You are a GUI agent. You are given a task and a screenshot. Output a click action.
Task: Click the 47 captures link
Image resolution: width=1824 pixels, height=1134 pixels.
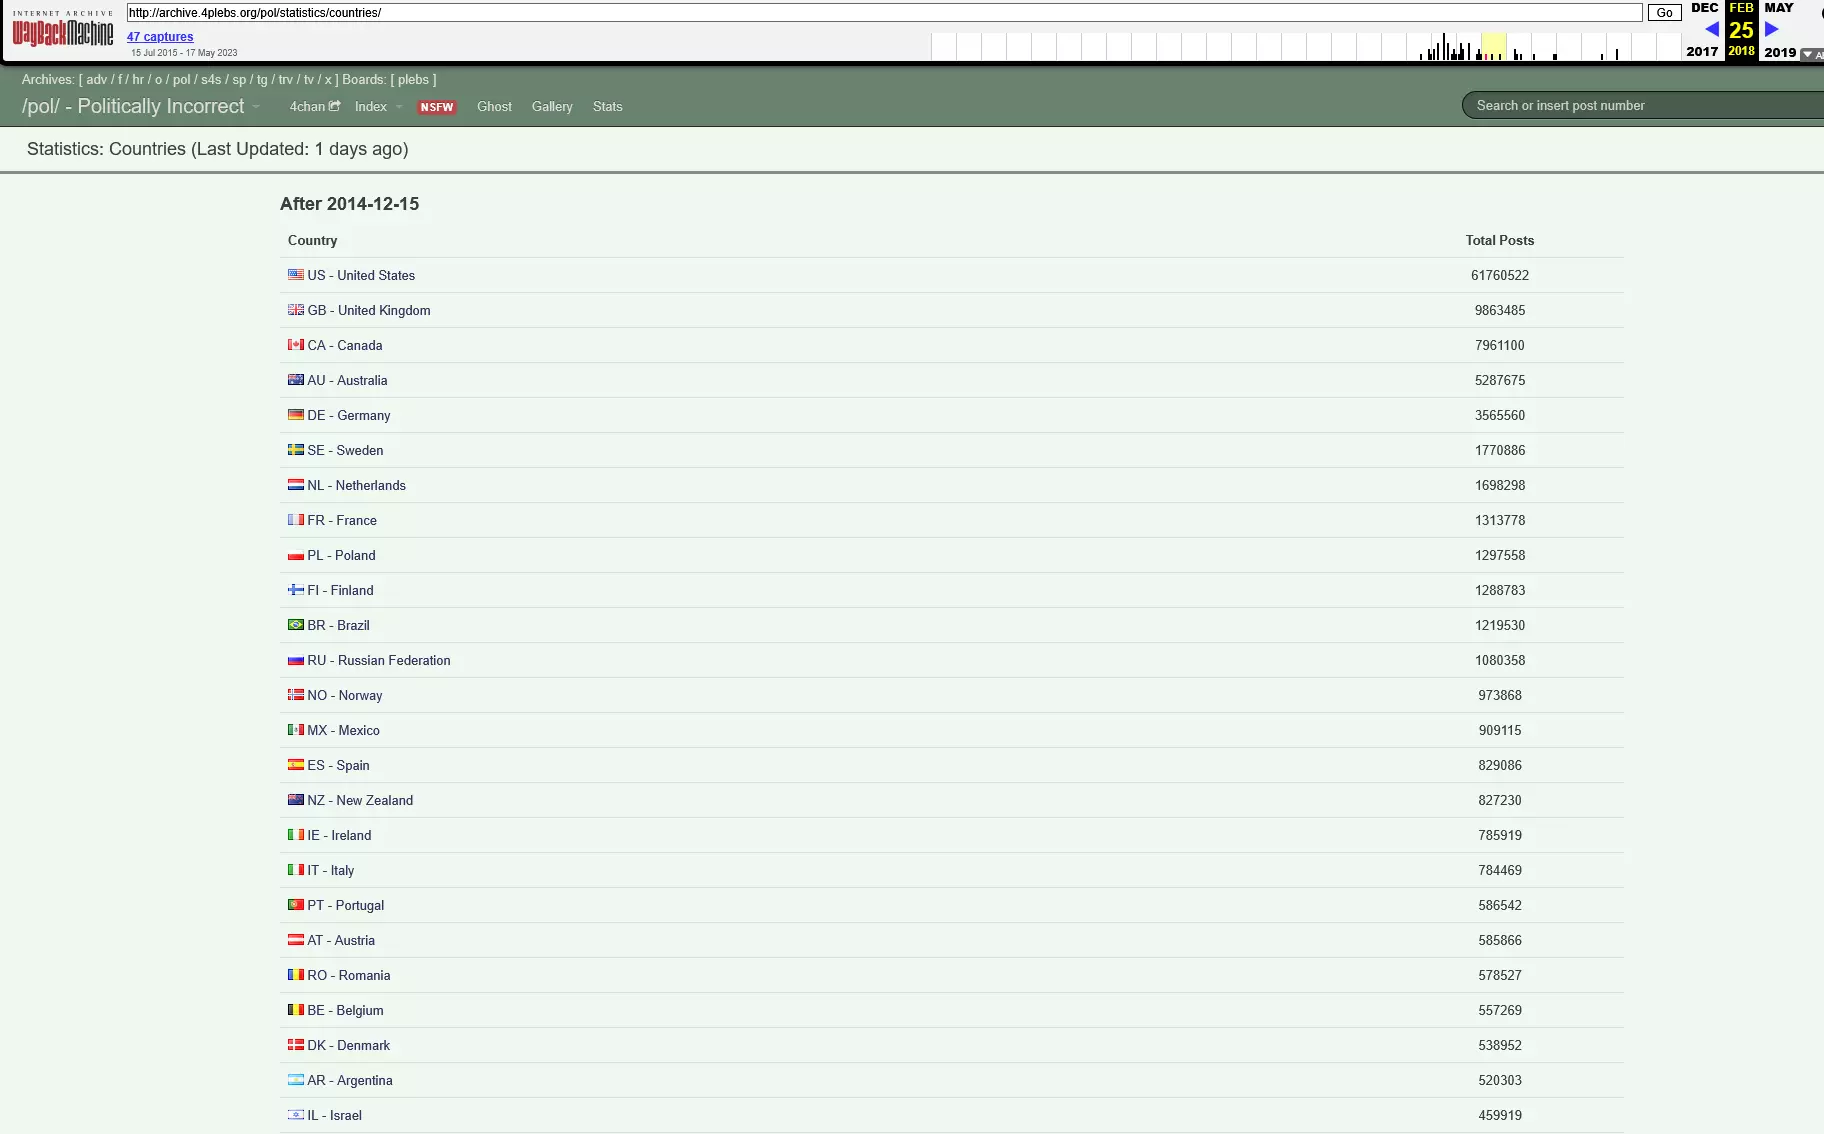click(160, 36)
